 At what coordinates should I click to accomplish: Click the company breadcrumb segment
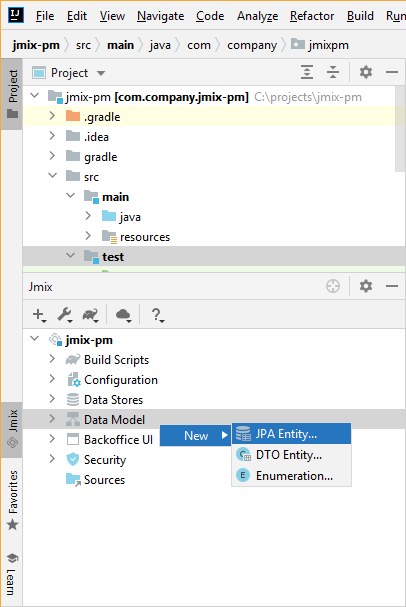pyautogui.click(x=252, y=45)
